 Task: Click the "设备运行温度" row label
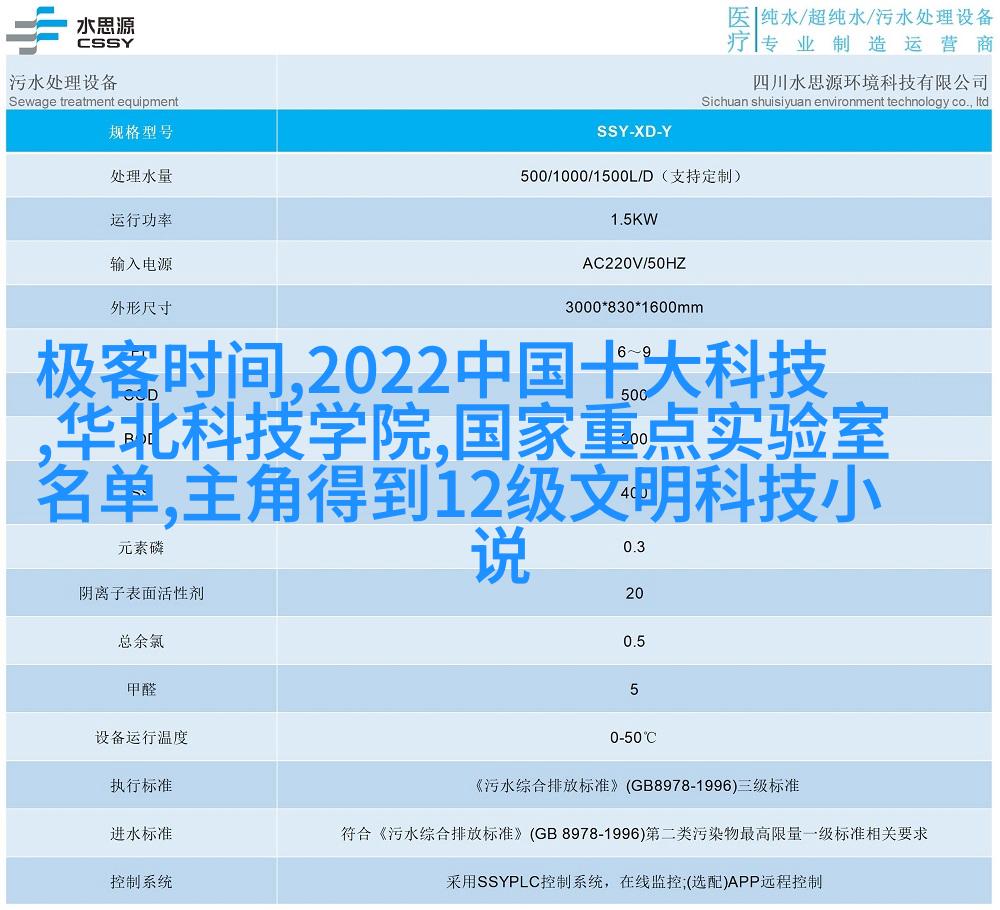(141, 738)
